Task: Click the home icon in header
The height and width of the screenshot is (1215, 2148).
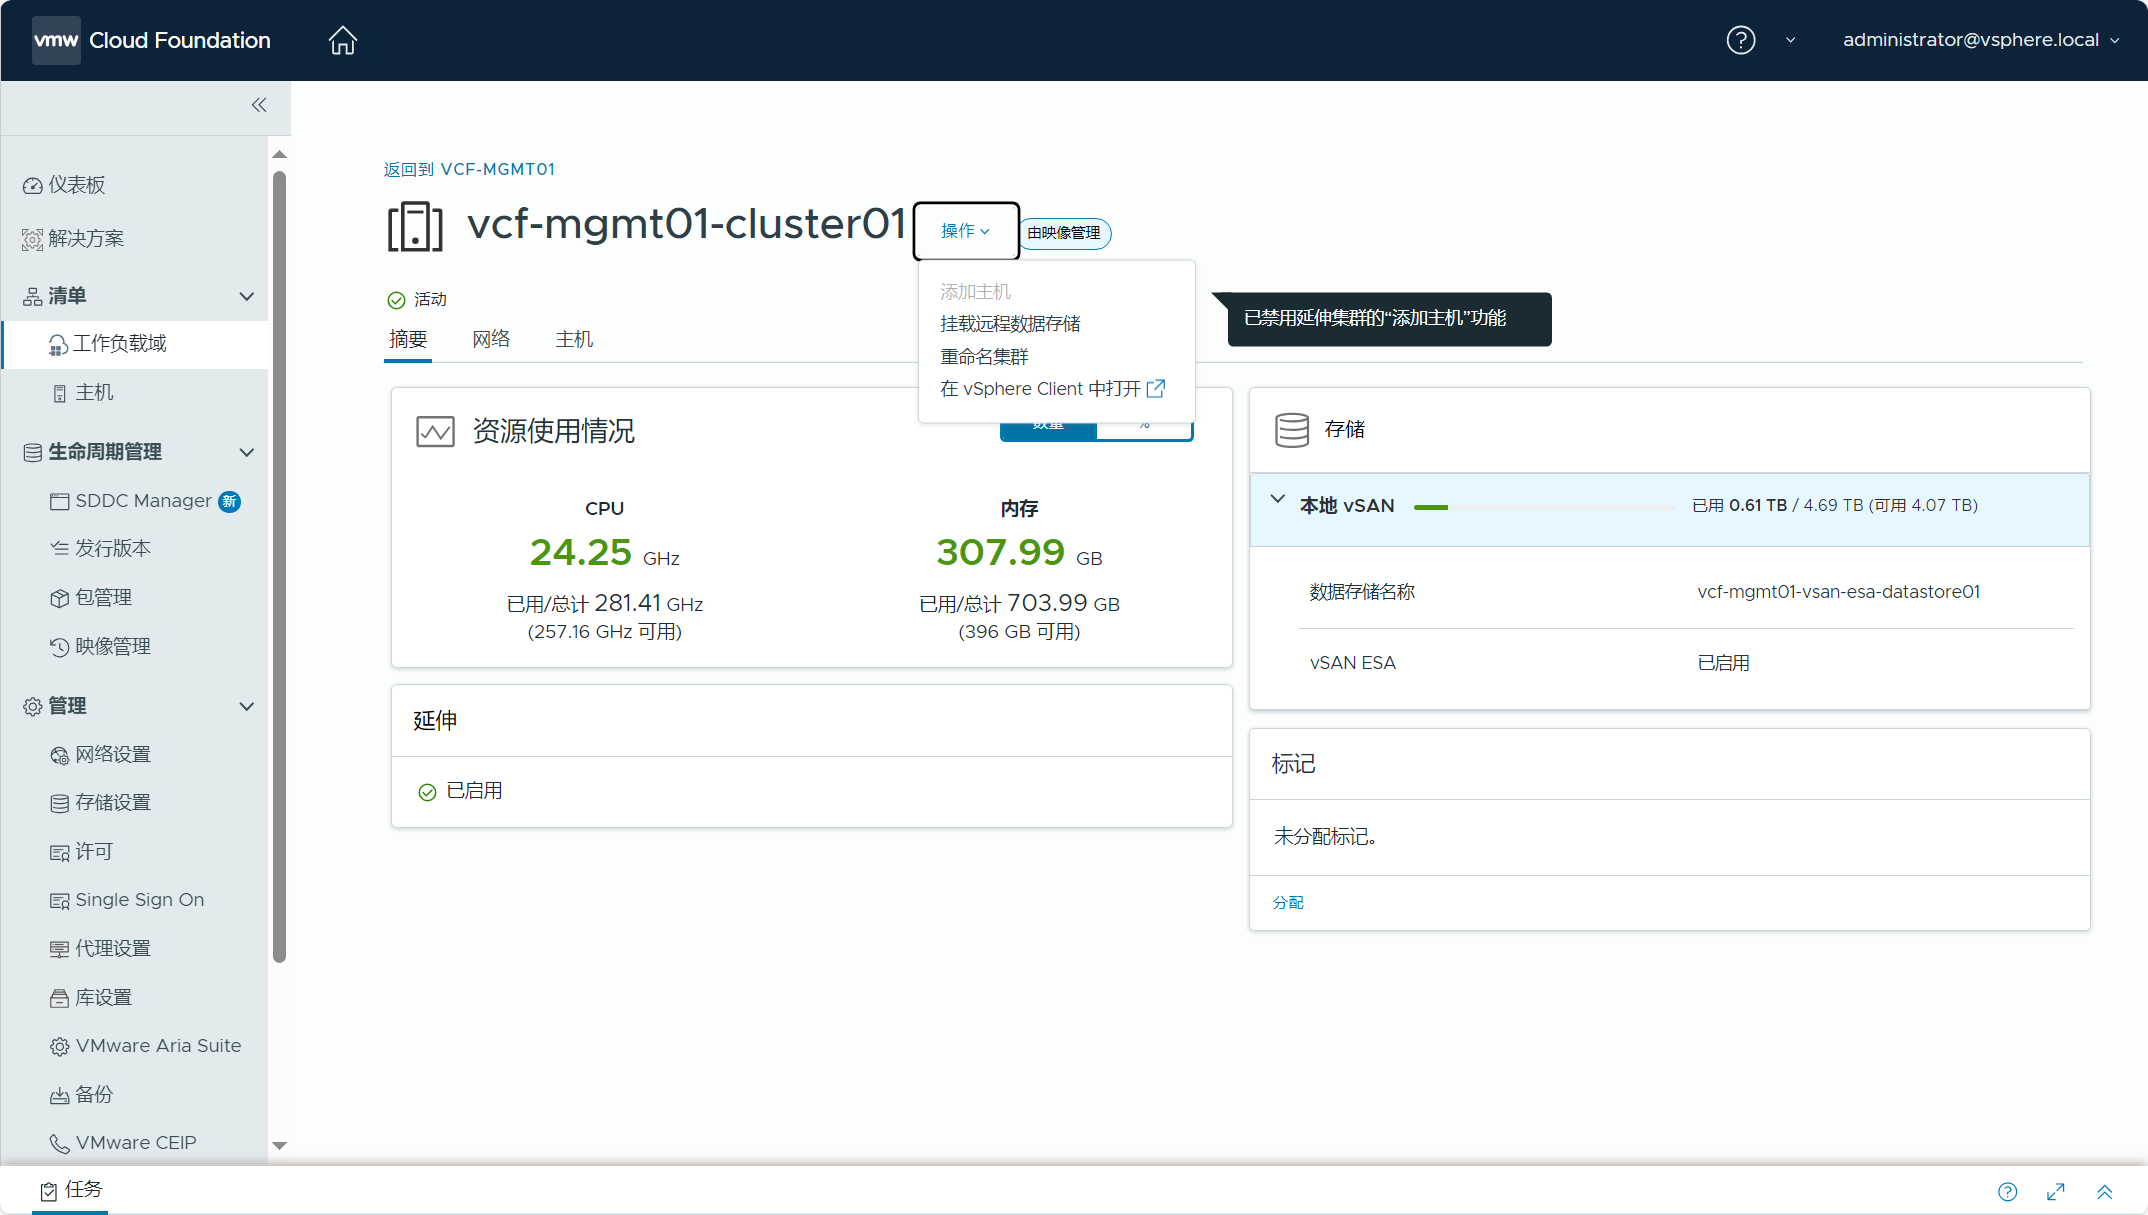Action: pyautogui.click(x=343, y=40)
